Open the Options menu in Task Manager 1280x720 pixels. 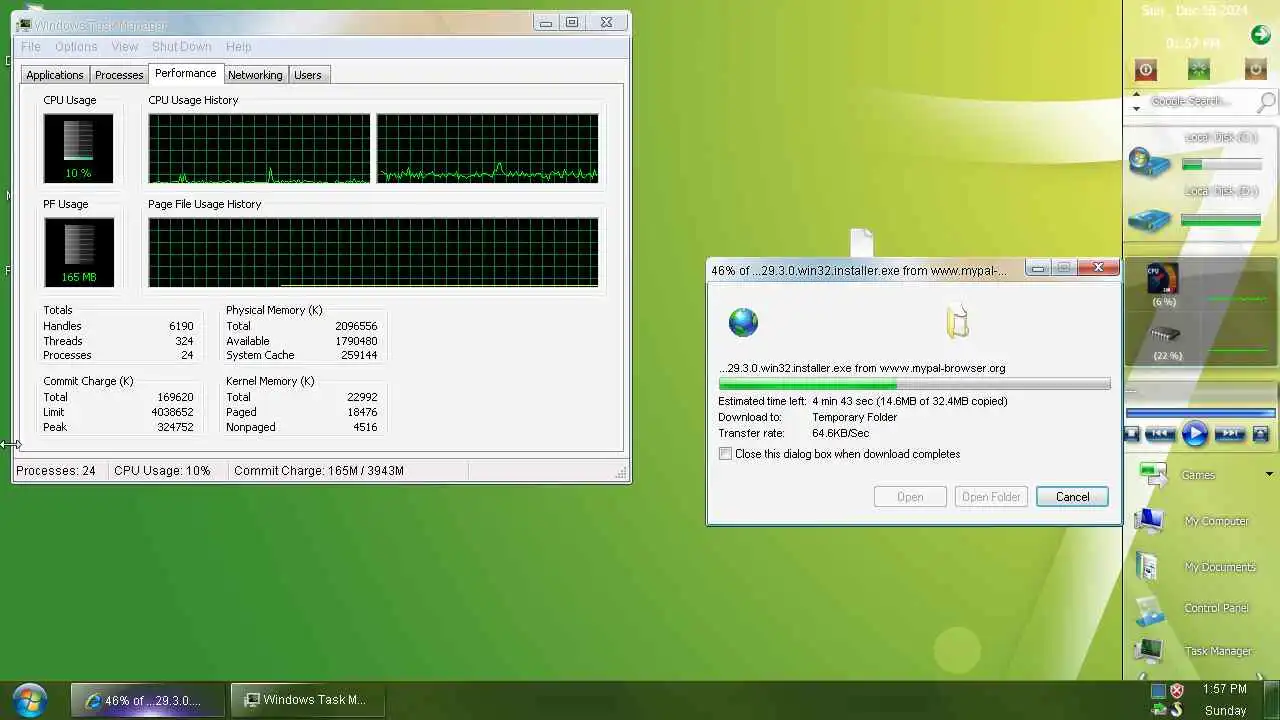click(x=76, y=47)
